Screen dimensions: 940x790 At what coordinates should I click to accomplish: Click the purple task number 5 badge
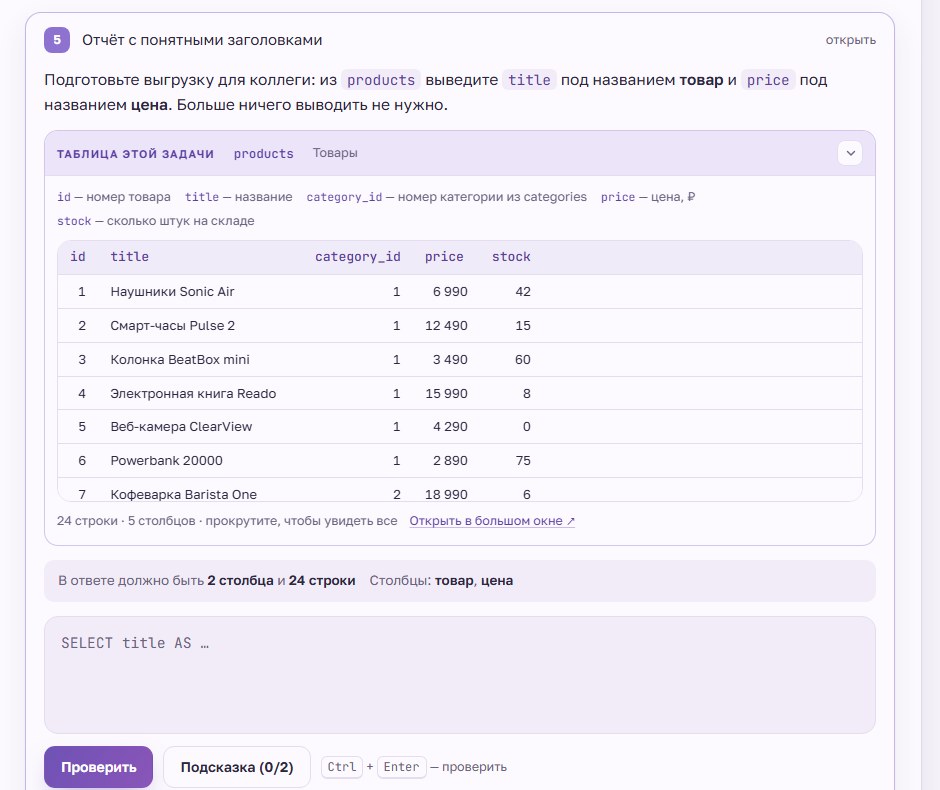[57, 40]
